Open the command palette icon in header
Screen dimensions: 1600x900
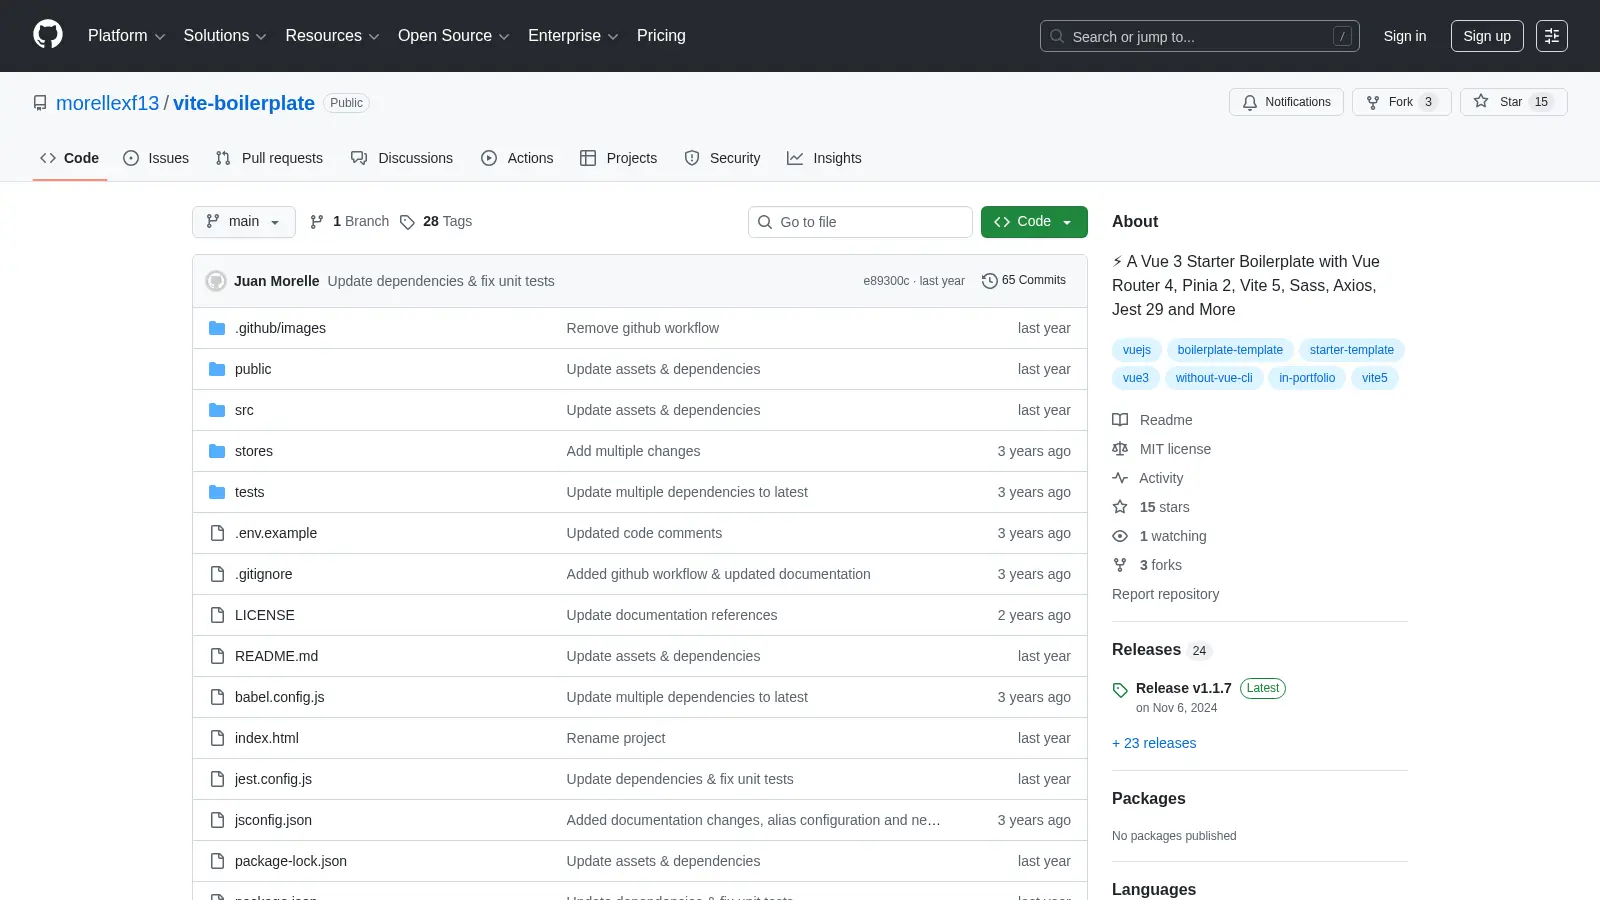pos(1552,36)
